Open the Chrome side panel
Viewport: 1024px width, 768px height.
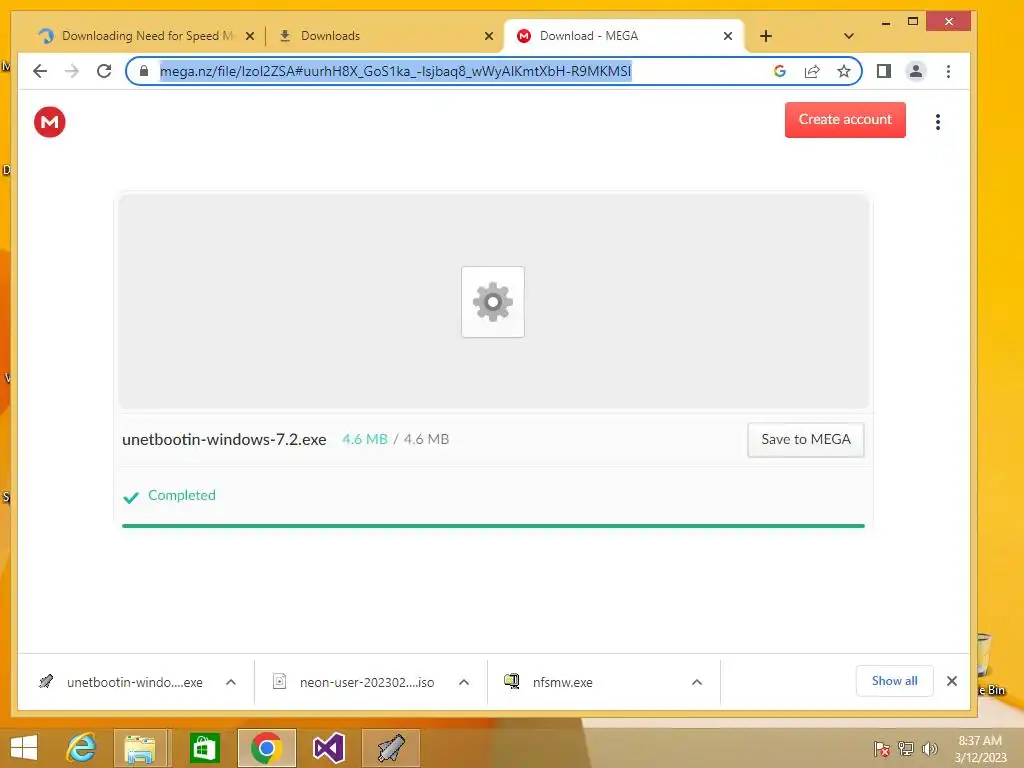point(884,71)
